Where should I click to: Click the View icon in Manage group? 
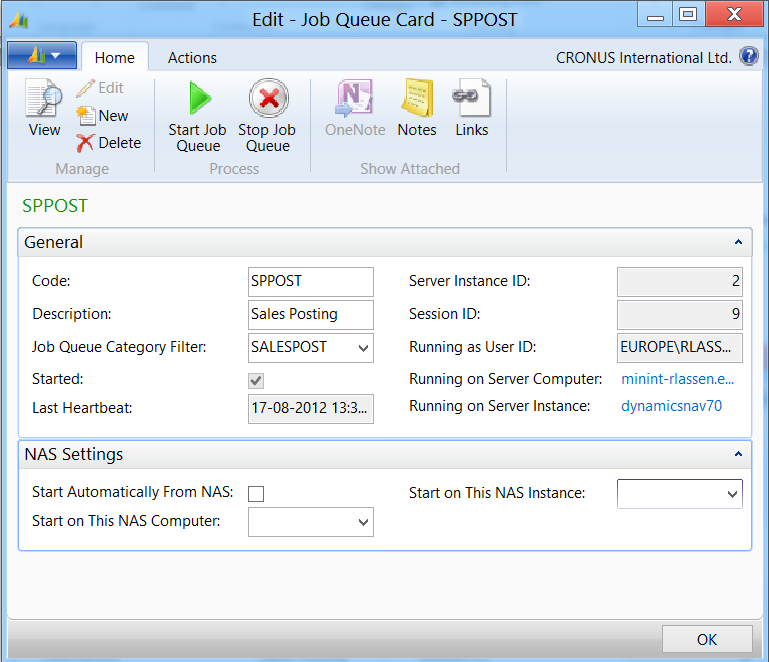click(x=44, y=101)
